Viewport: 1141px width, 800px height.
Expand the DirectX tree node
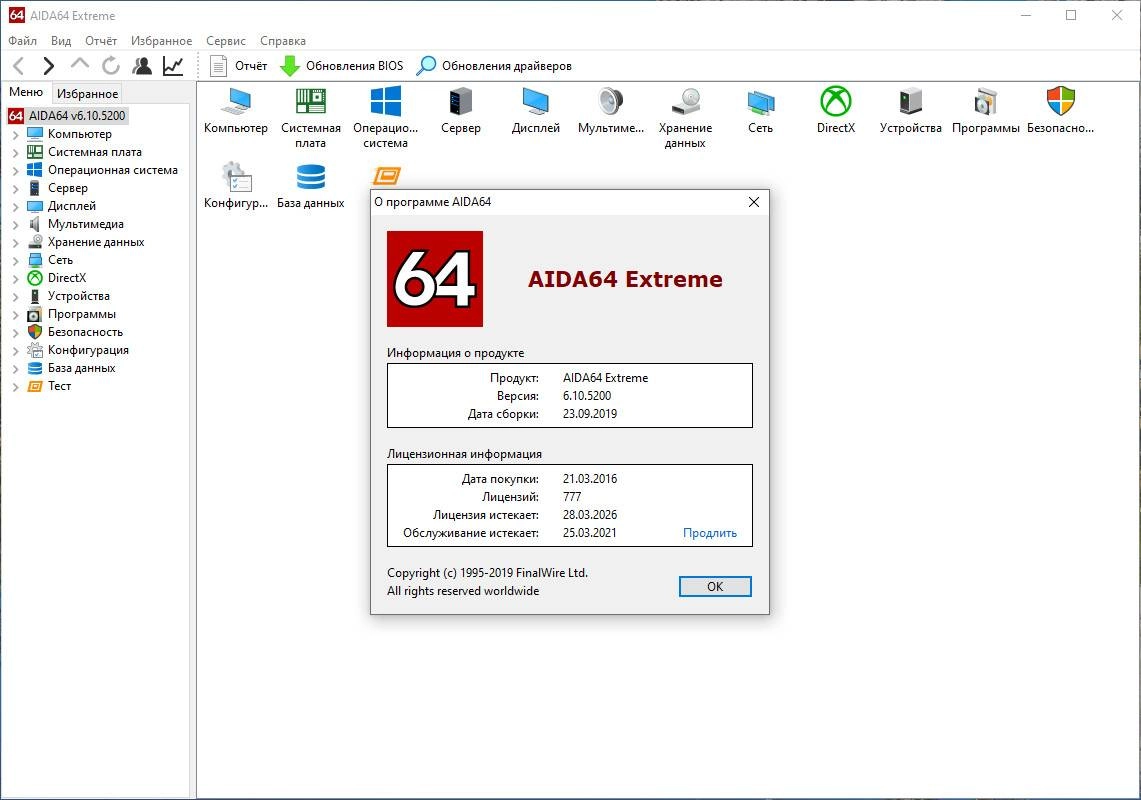15,279
